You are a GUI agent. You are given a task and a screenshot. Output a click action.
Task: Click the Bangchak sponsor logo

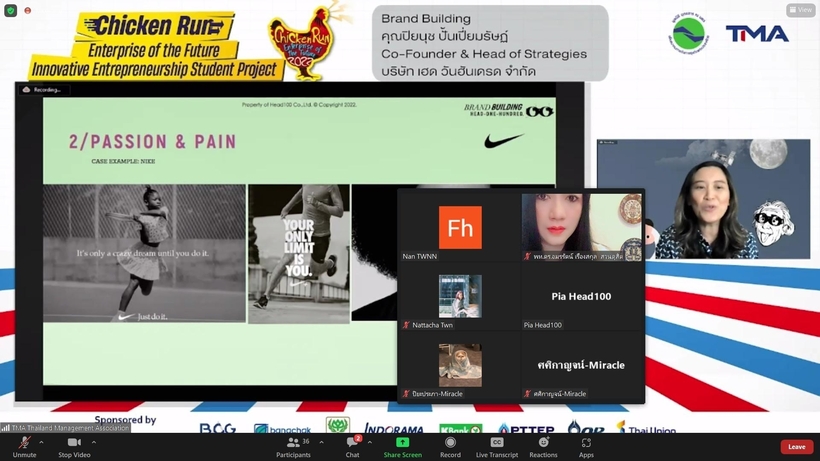pyautogui.click(x=282, y=429)
